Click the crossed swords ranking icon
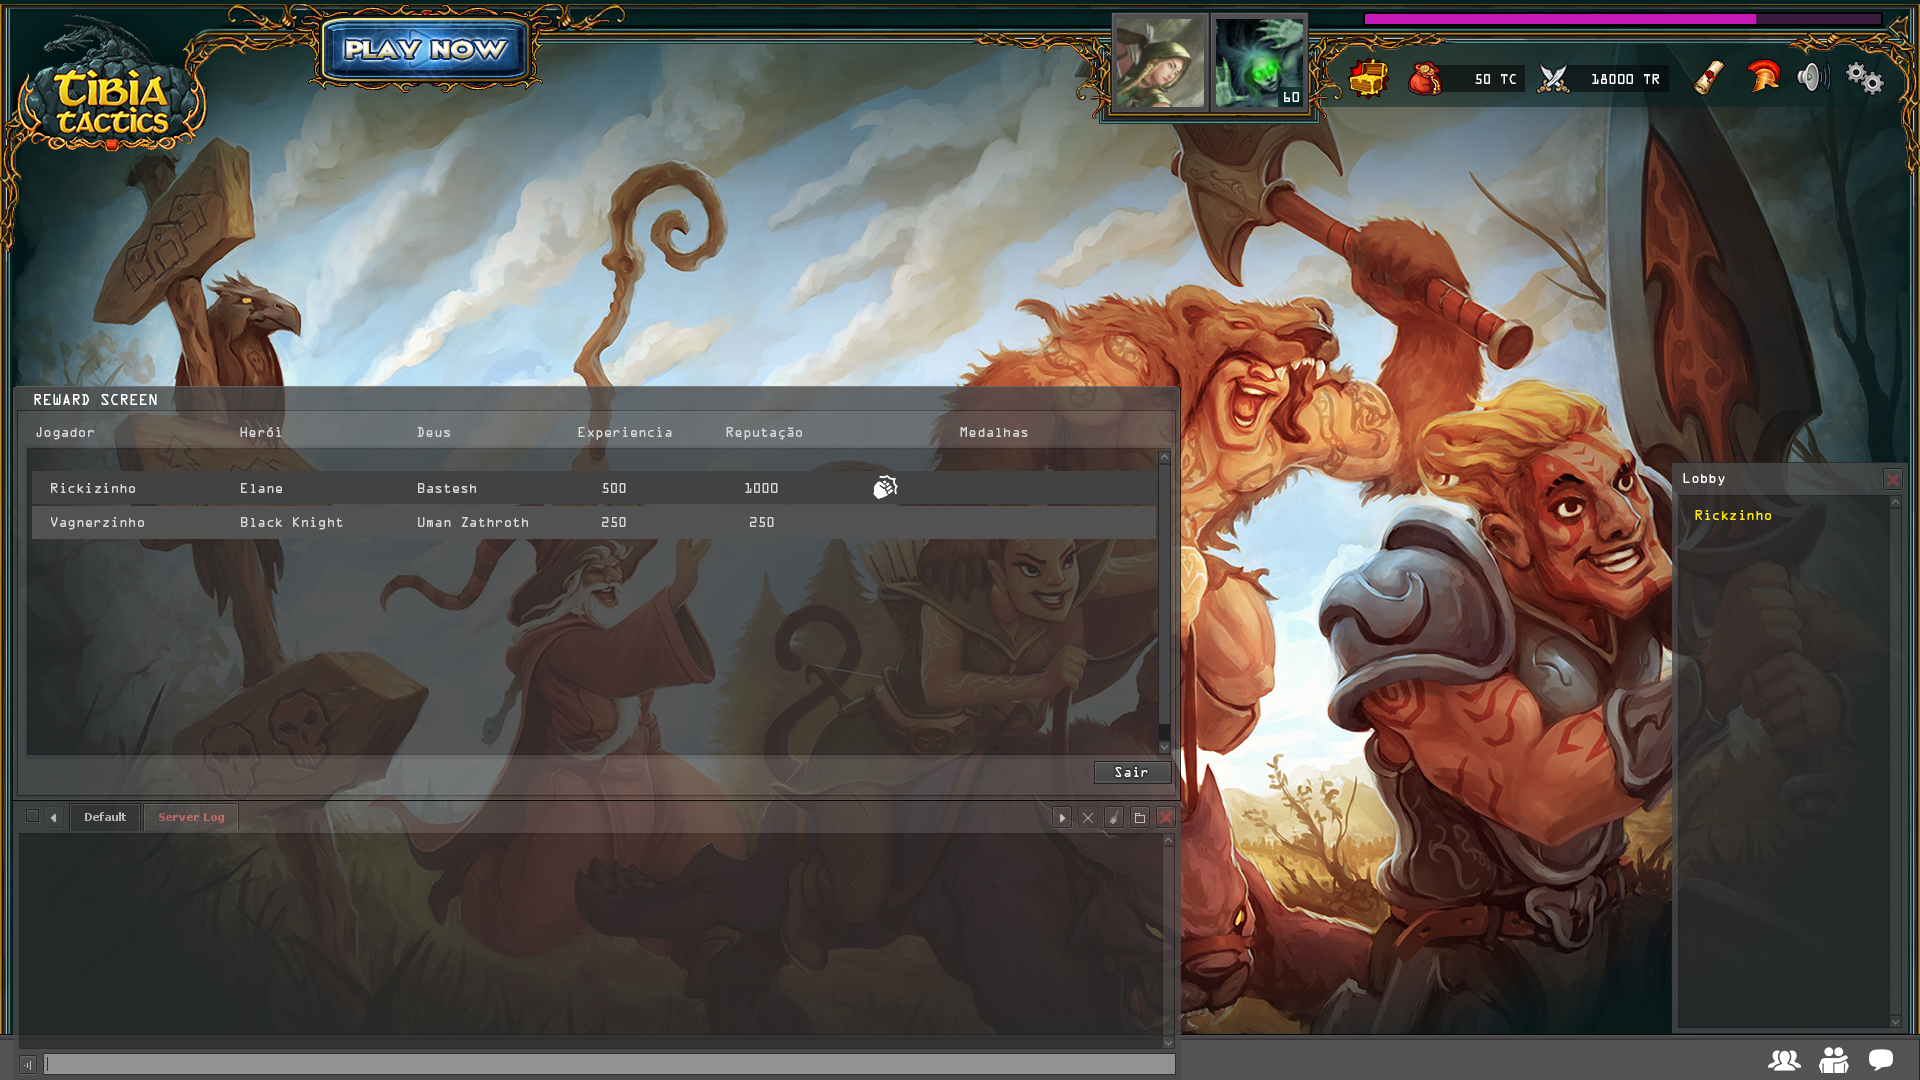This screenshot has height=1080, width=1920. point(1553,78)
